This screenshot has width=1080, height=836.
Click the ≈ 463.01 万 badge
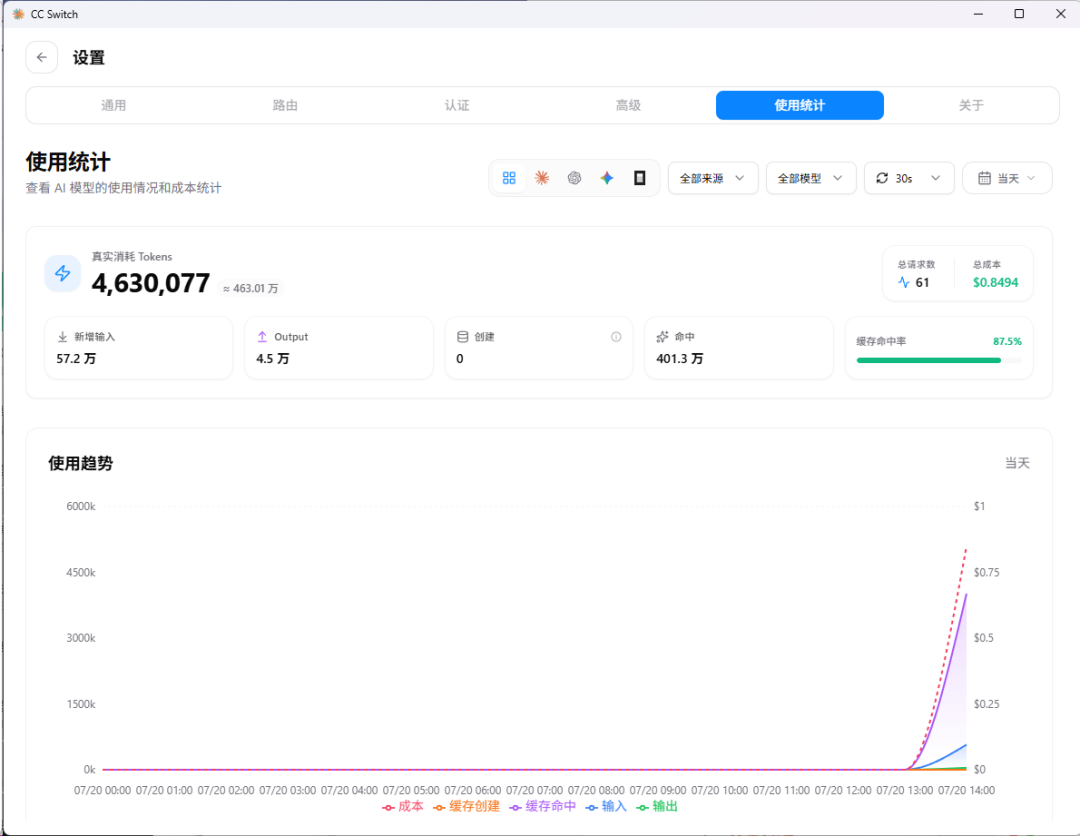(251, 289)
